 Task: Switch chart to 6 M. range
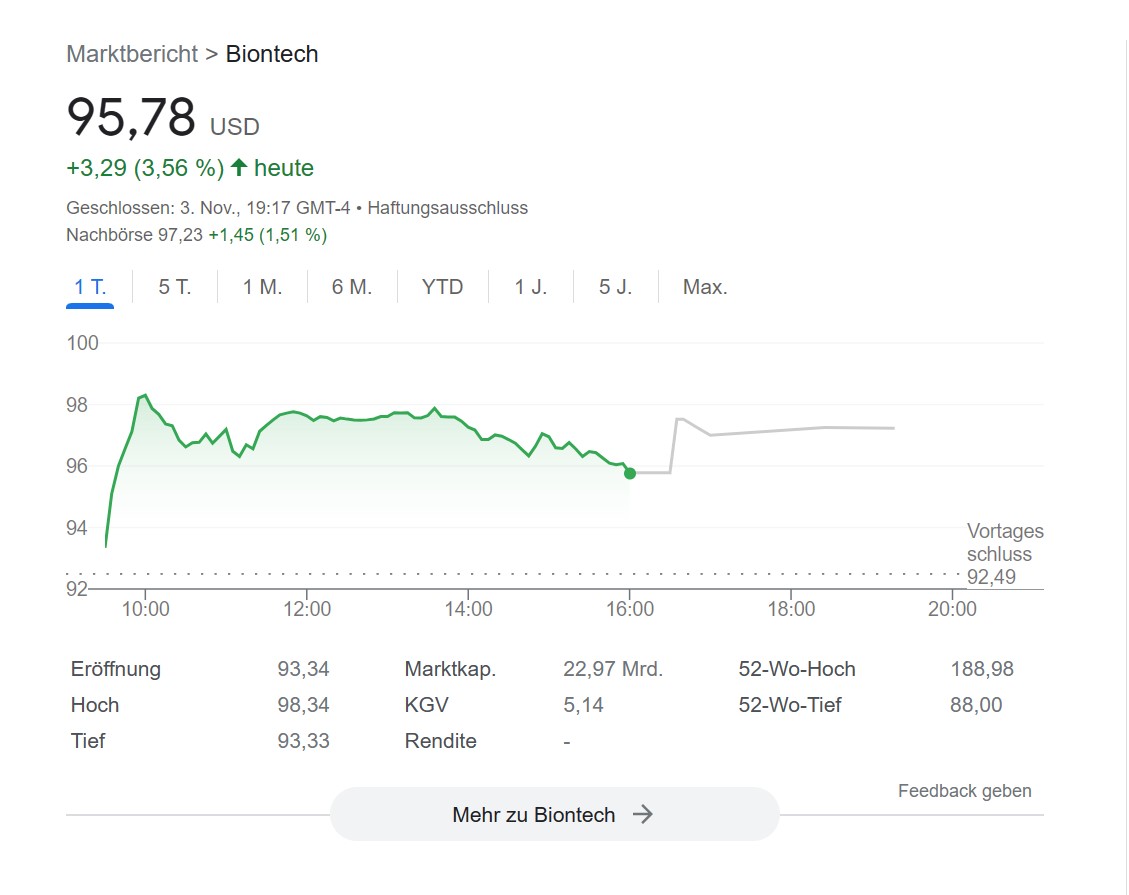point(352,287)
